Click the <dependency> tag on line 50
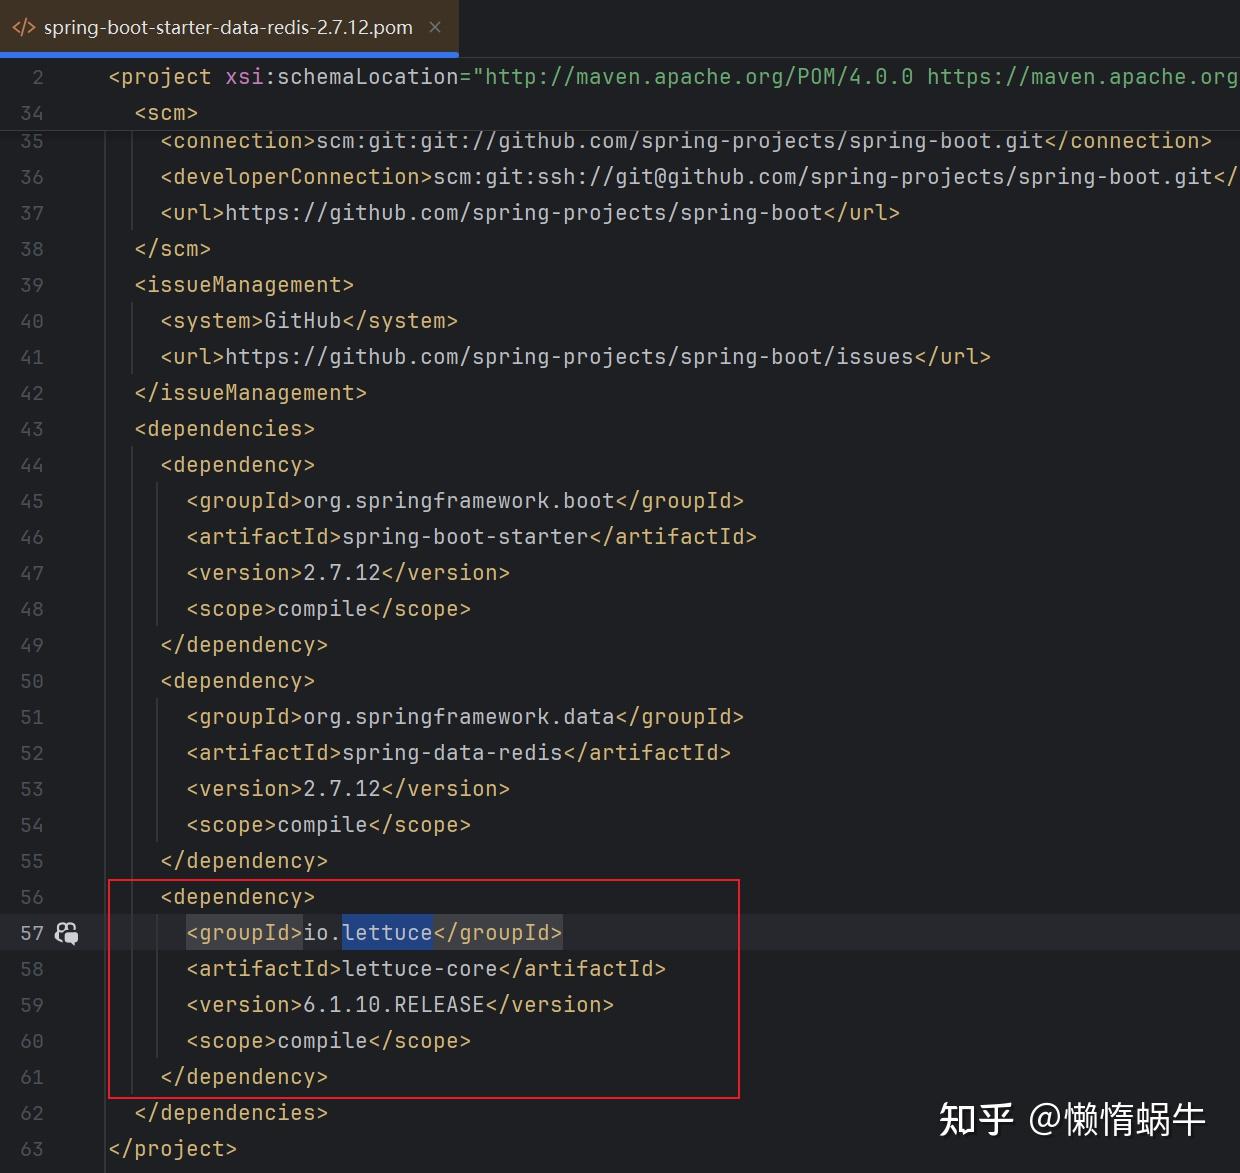The height and width of the screenshot is (1173, 1240). tap(238, 681)
